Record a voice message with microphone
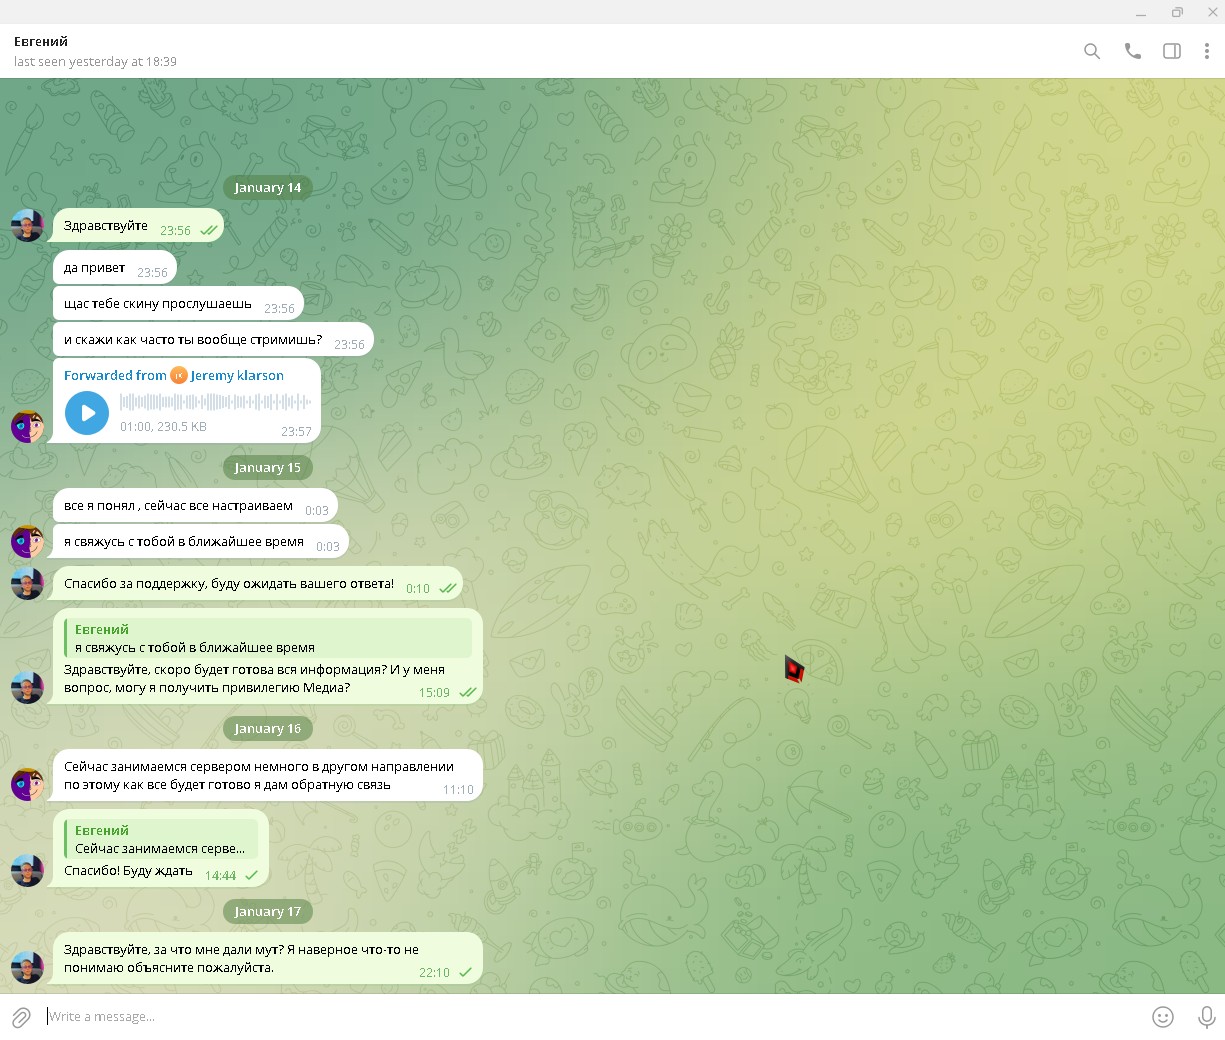 point(1207,1017)
